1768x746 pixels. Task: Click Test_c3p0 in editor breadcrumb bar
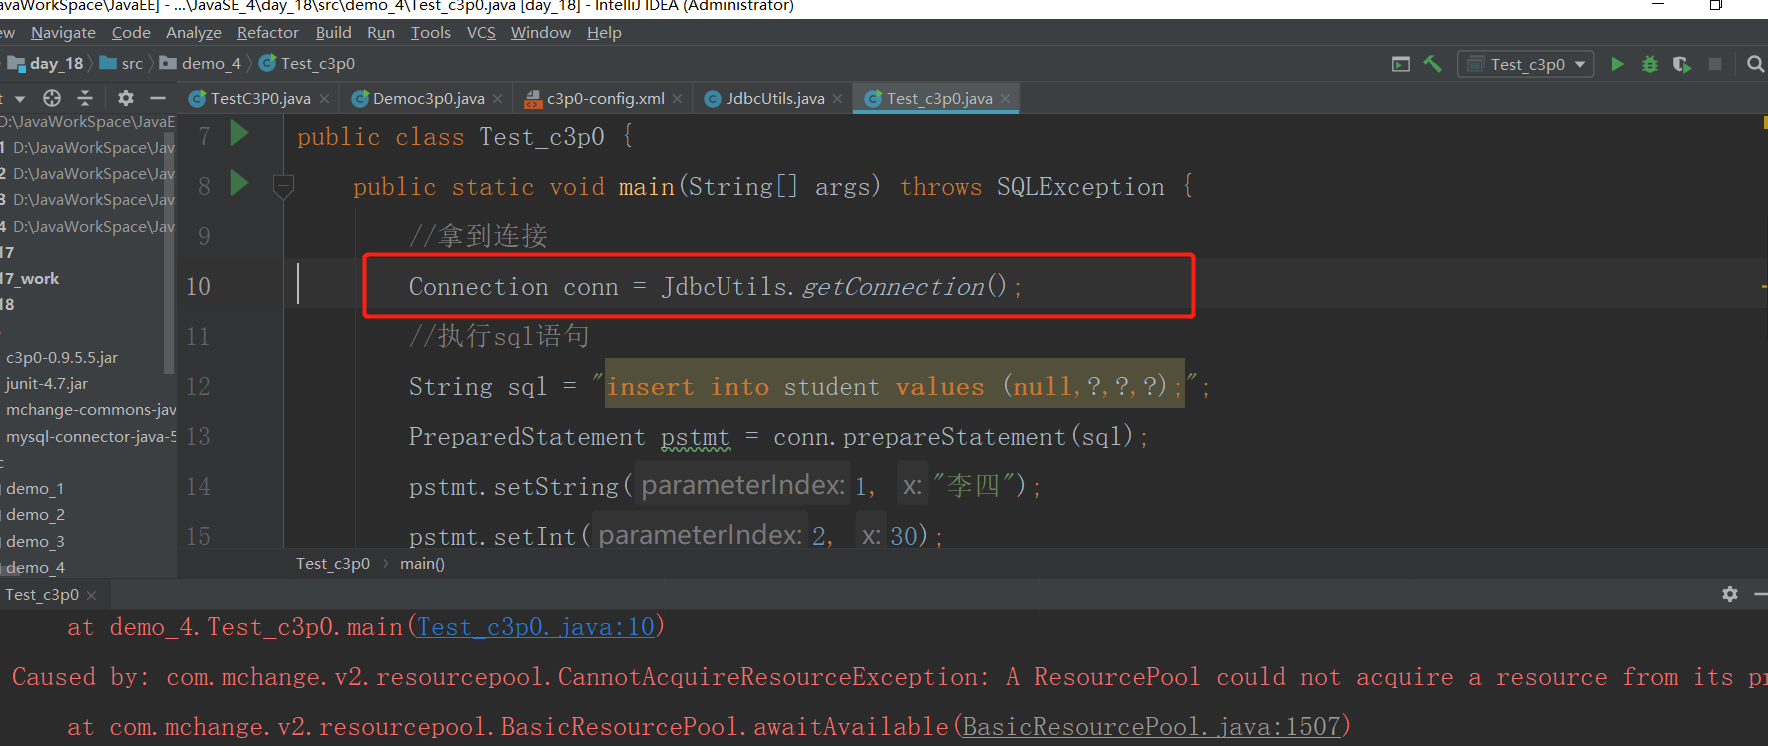click(333, 564)
